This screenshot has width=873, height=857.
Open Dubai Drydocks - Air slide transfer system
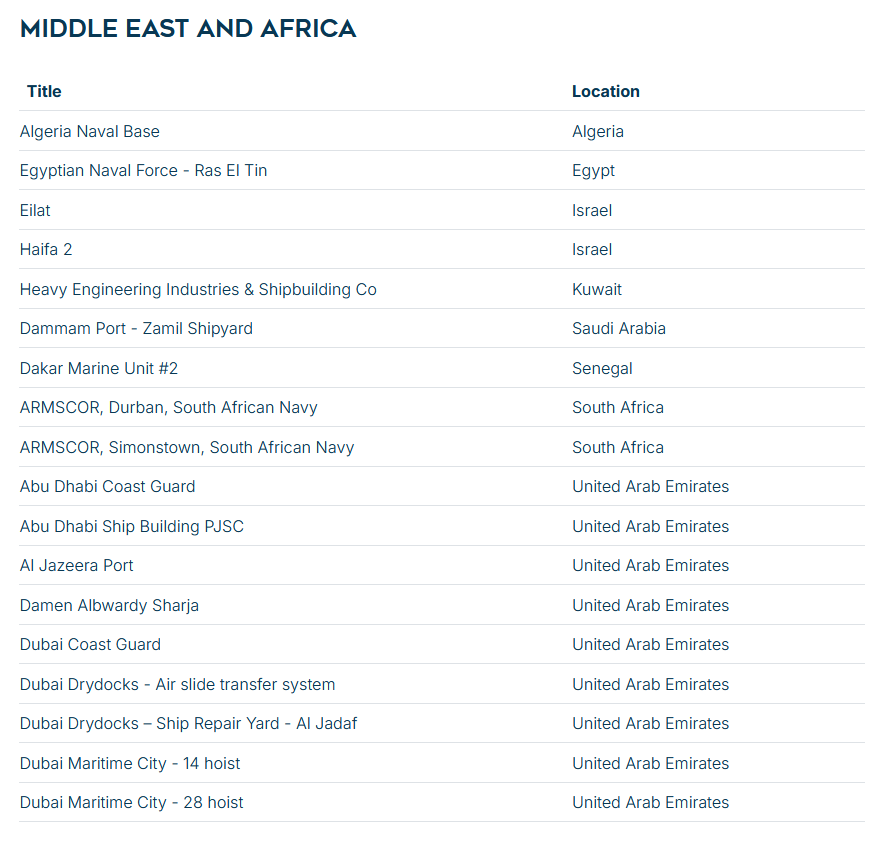[x=178, y=684]
